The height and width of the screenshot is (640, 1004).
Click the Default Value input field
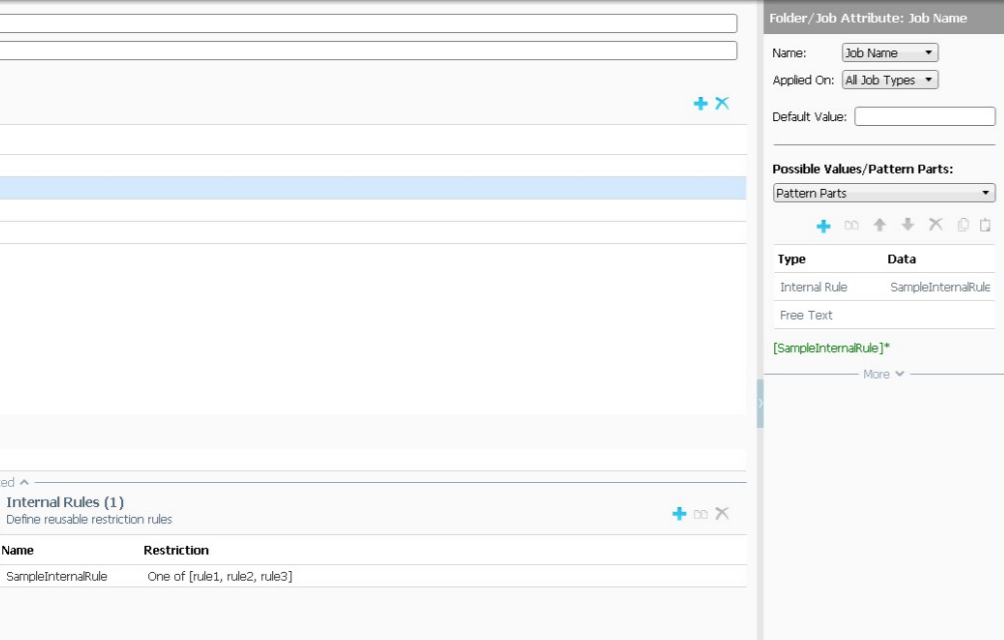pyautogui.click(x=925, y=116)
